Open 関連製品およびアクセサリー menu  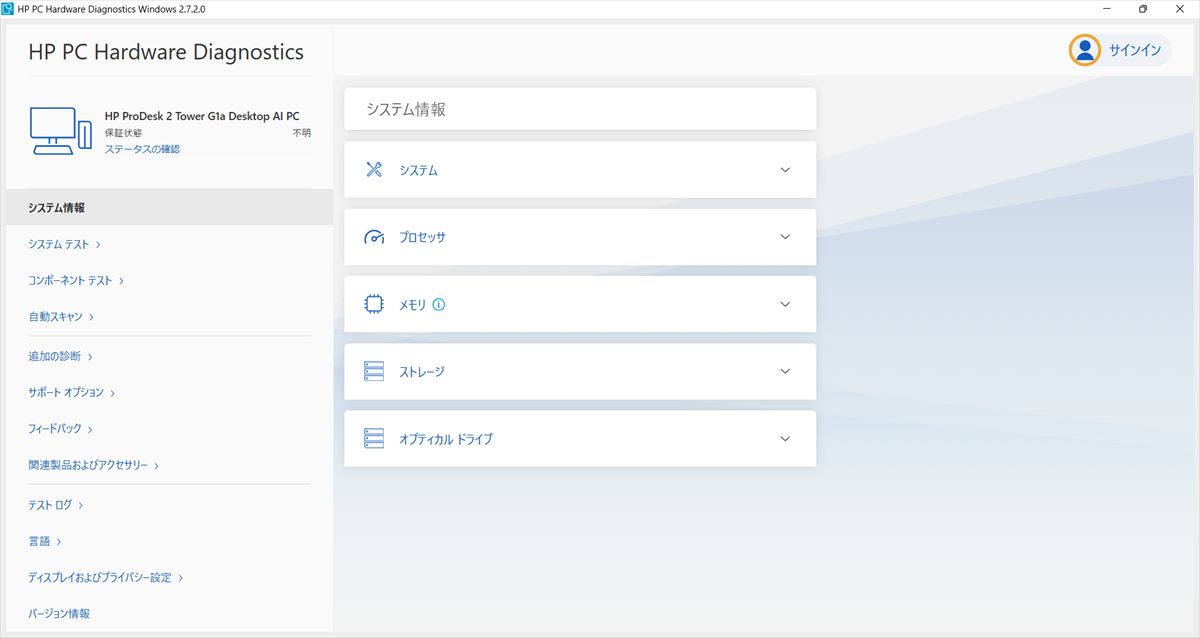tap(94, 465)
